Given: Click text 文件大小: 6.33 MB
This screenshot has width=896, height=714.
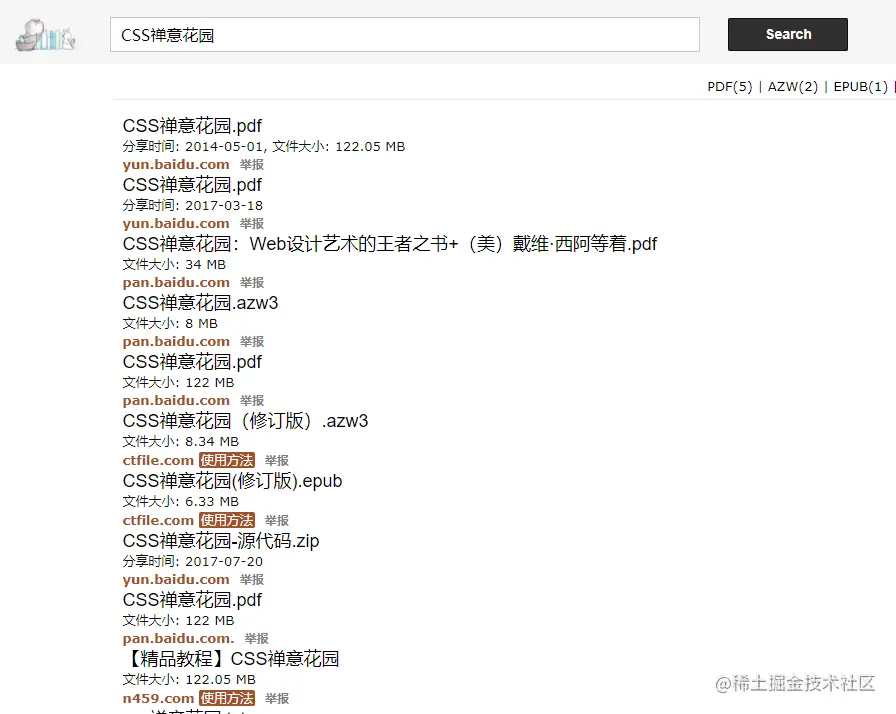Looking at the screenshot, I should point(181,502).
